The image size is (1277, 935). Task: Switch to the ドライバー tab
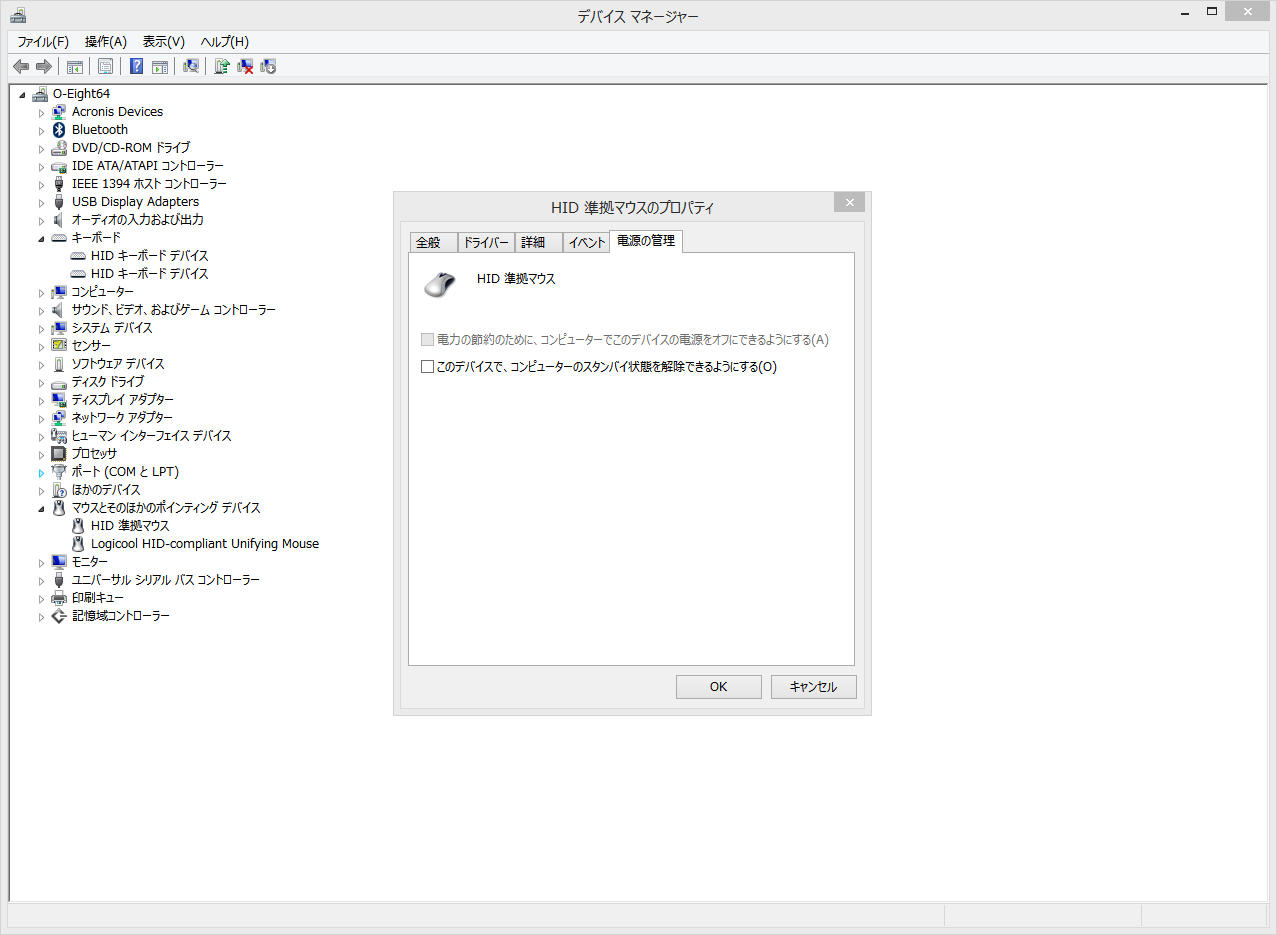[x=486, y=243]
